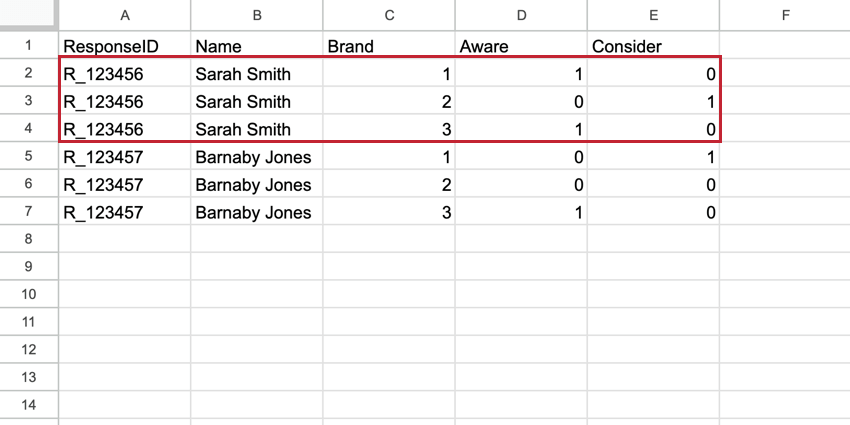This screenshot has width=850, height=425.
Task: Select the column F header
Action: coord(785,15)
